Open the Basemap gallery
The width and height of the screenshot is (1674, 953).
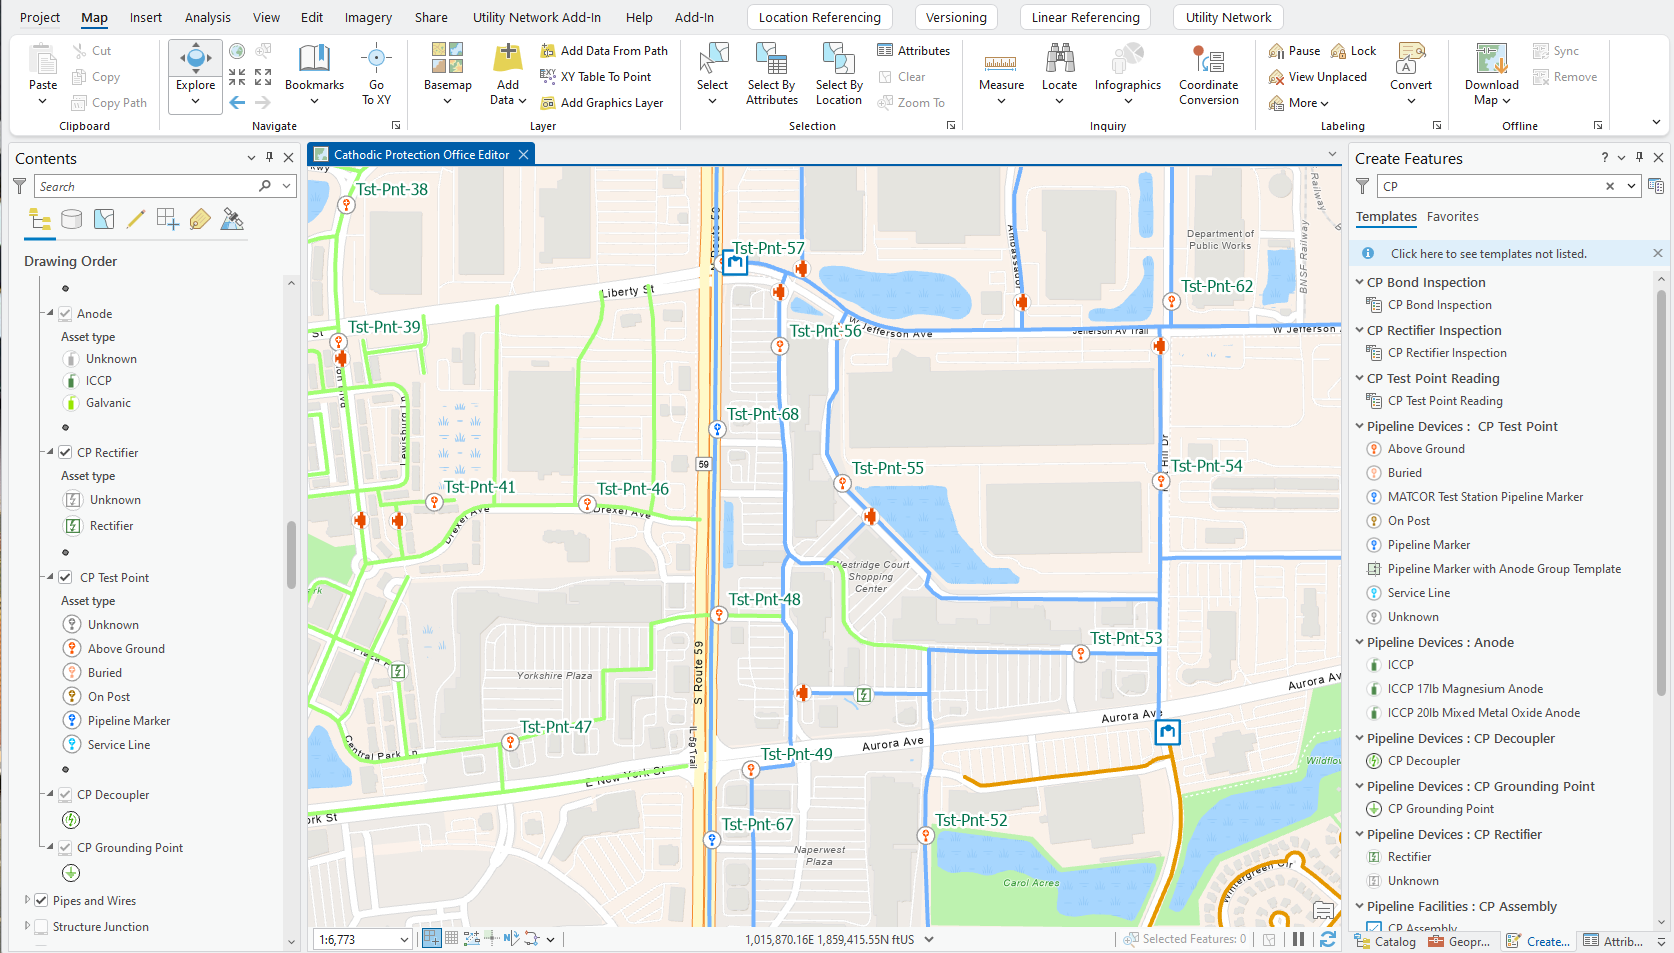(x=447, y=74)
